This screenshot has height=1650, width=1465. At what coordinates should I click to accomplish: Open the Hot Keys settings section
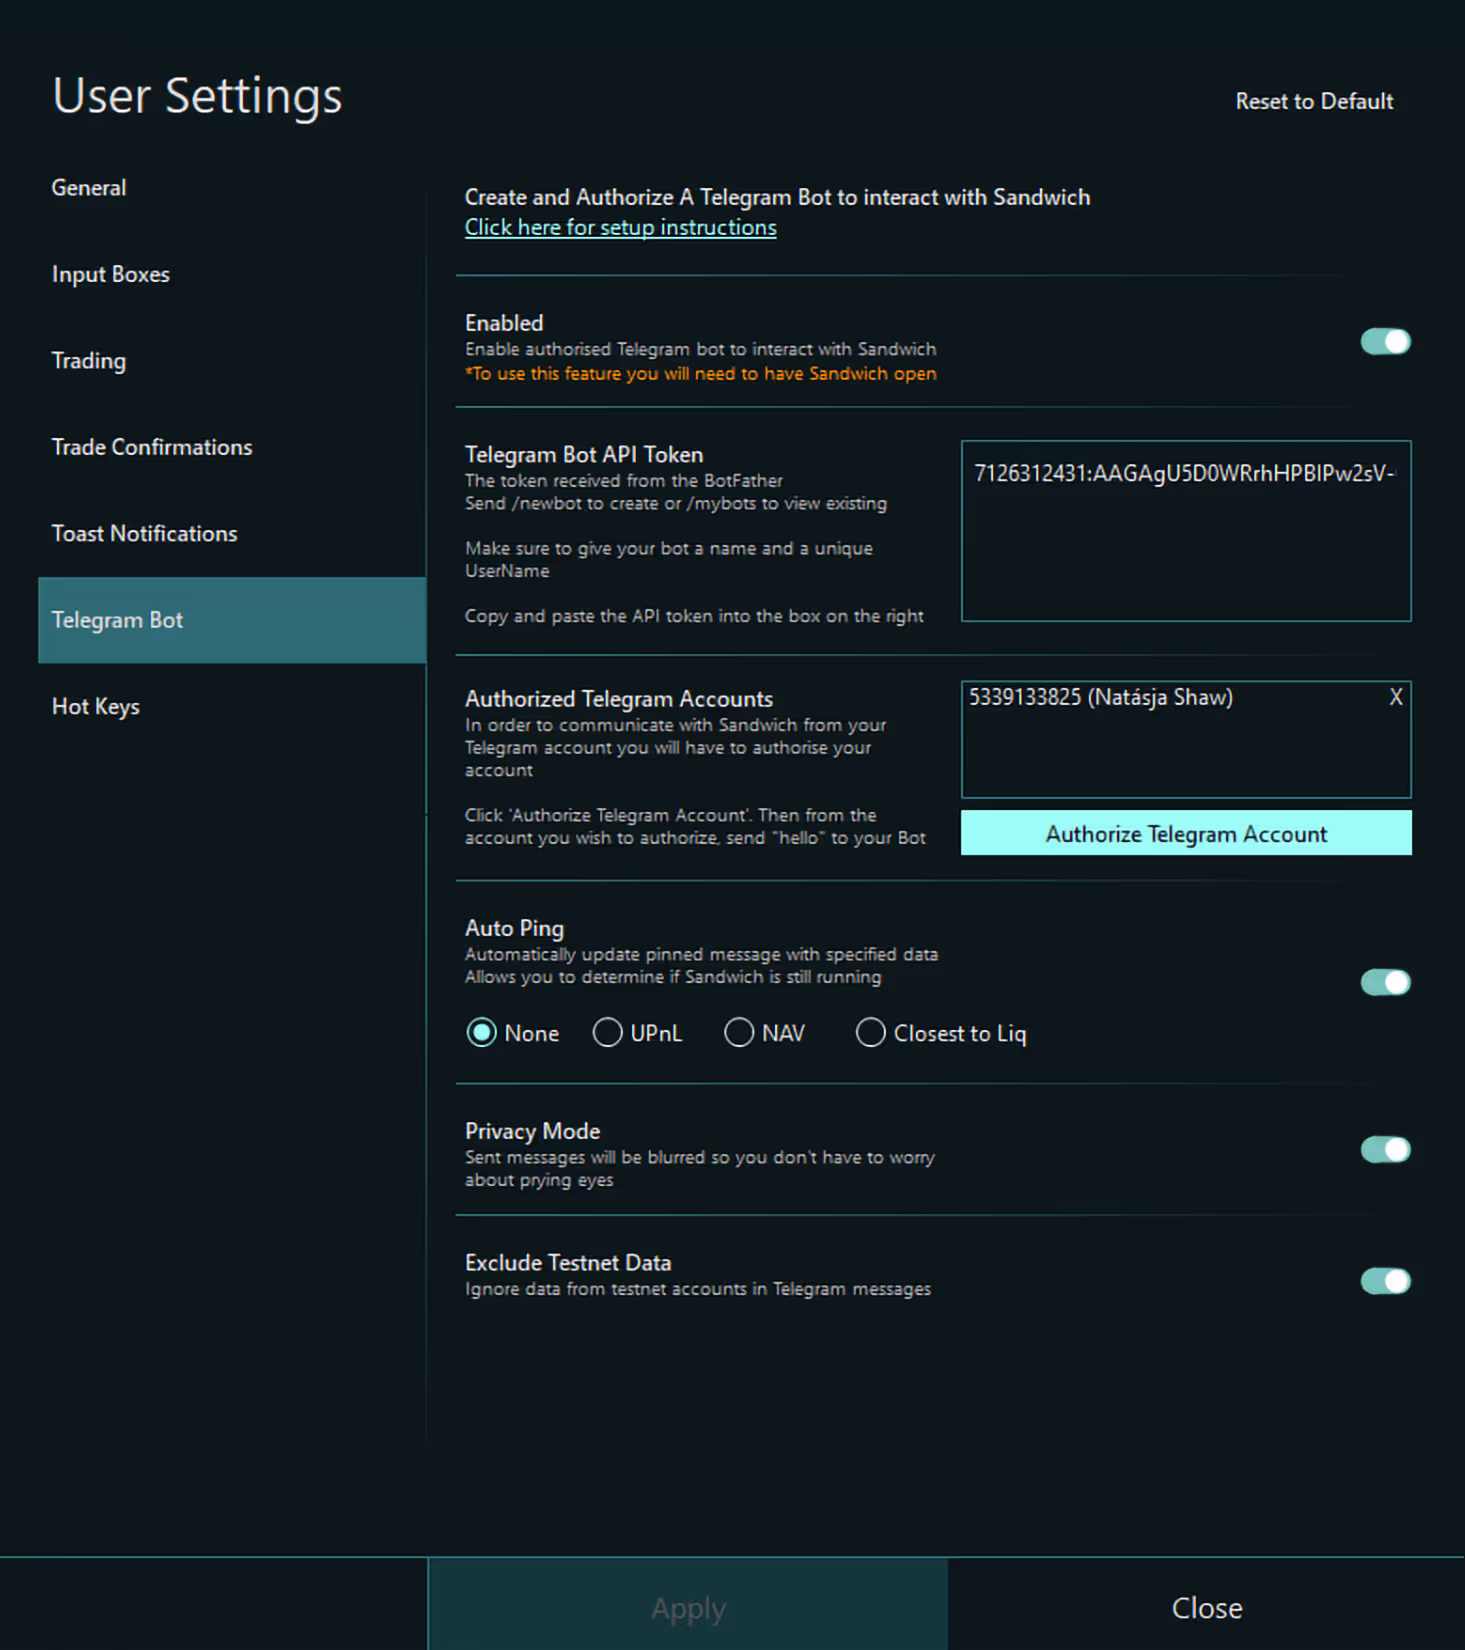click(x=96, y=707)
